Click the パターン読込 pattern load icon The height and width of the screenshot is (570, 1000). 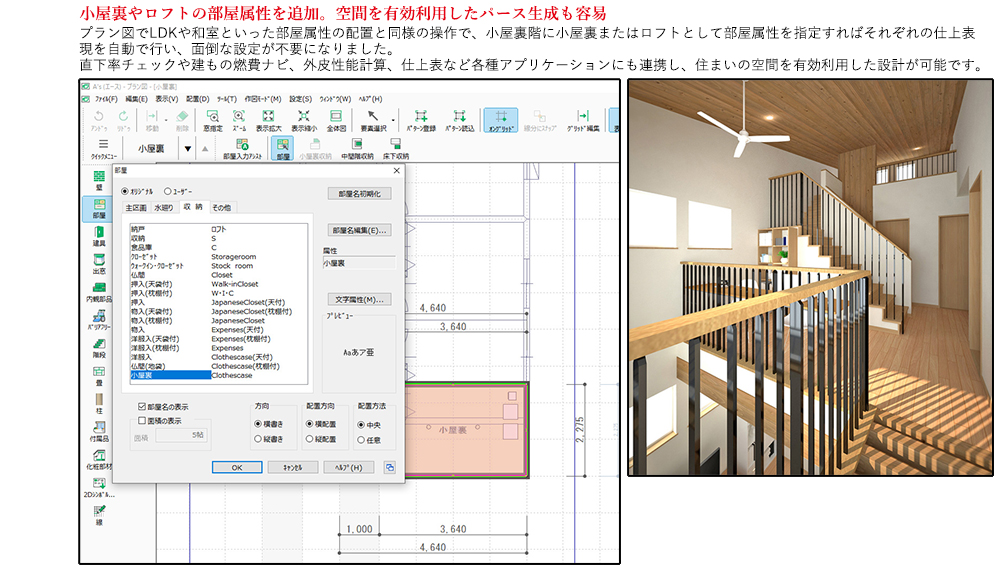tap(459, 120)
